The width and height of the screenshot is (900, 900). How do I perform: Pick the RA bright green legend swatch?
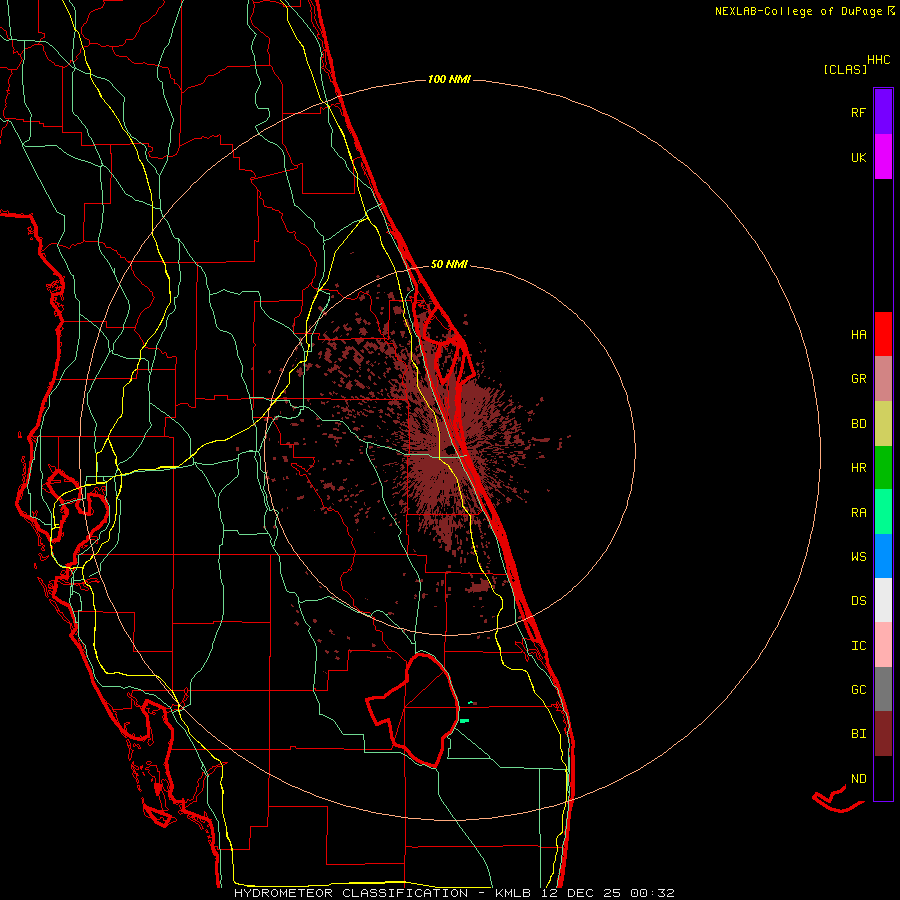pos(883,512)
